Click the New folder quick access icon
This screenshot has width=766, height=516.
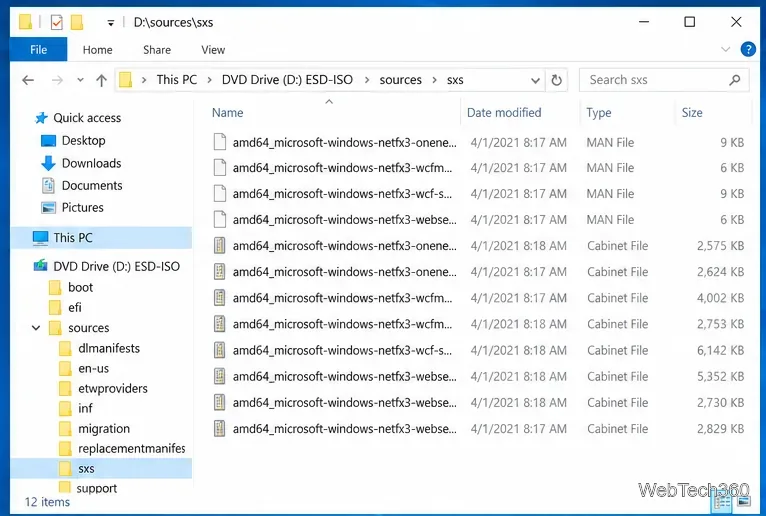[x=77, y=22]
